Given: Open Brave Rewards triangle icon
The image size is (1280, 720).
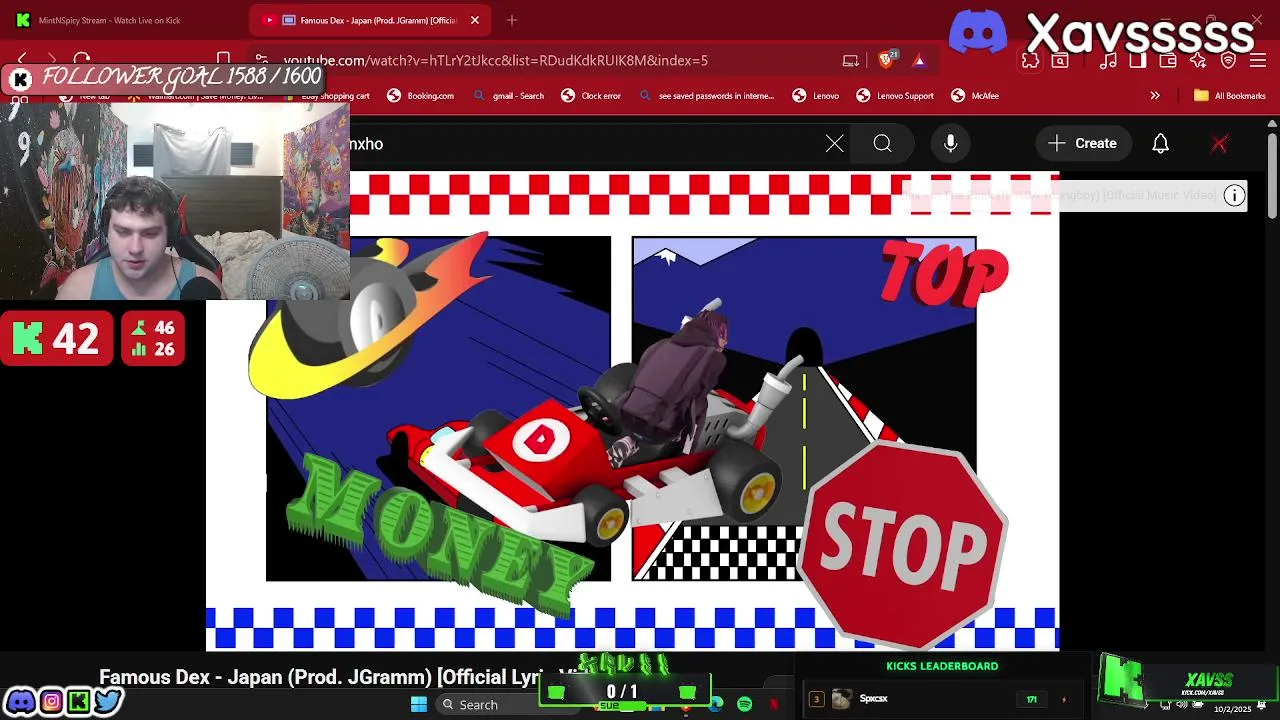Looking at the screenshot, I should (x=919, y=61).
